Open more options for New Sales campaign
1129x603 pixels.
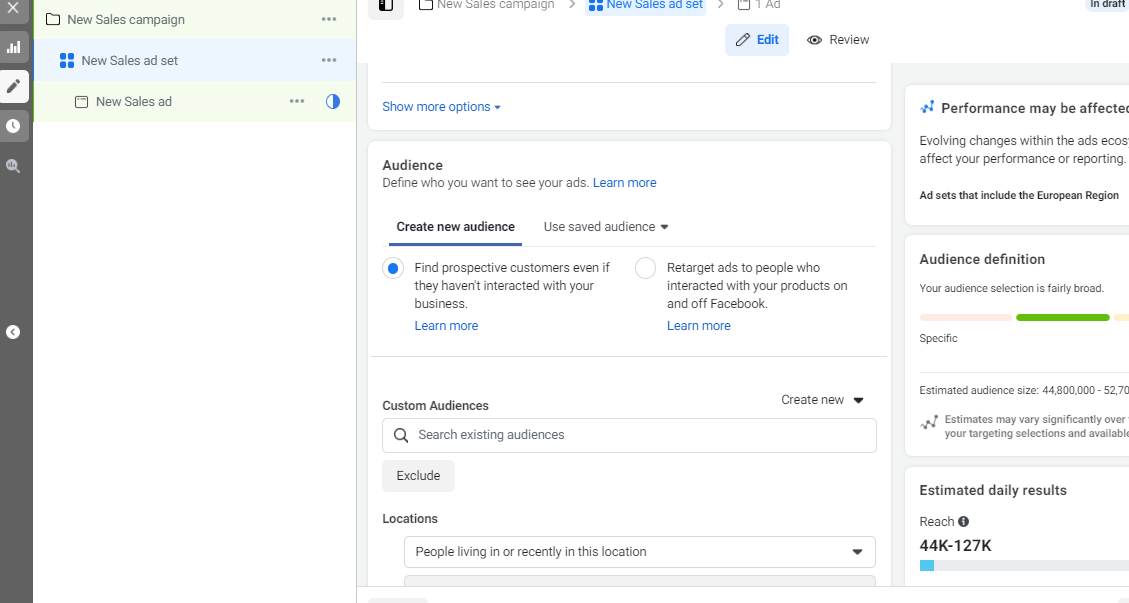329,20
